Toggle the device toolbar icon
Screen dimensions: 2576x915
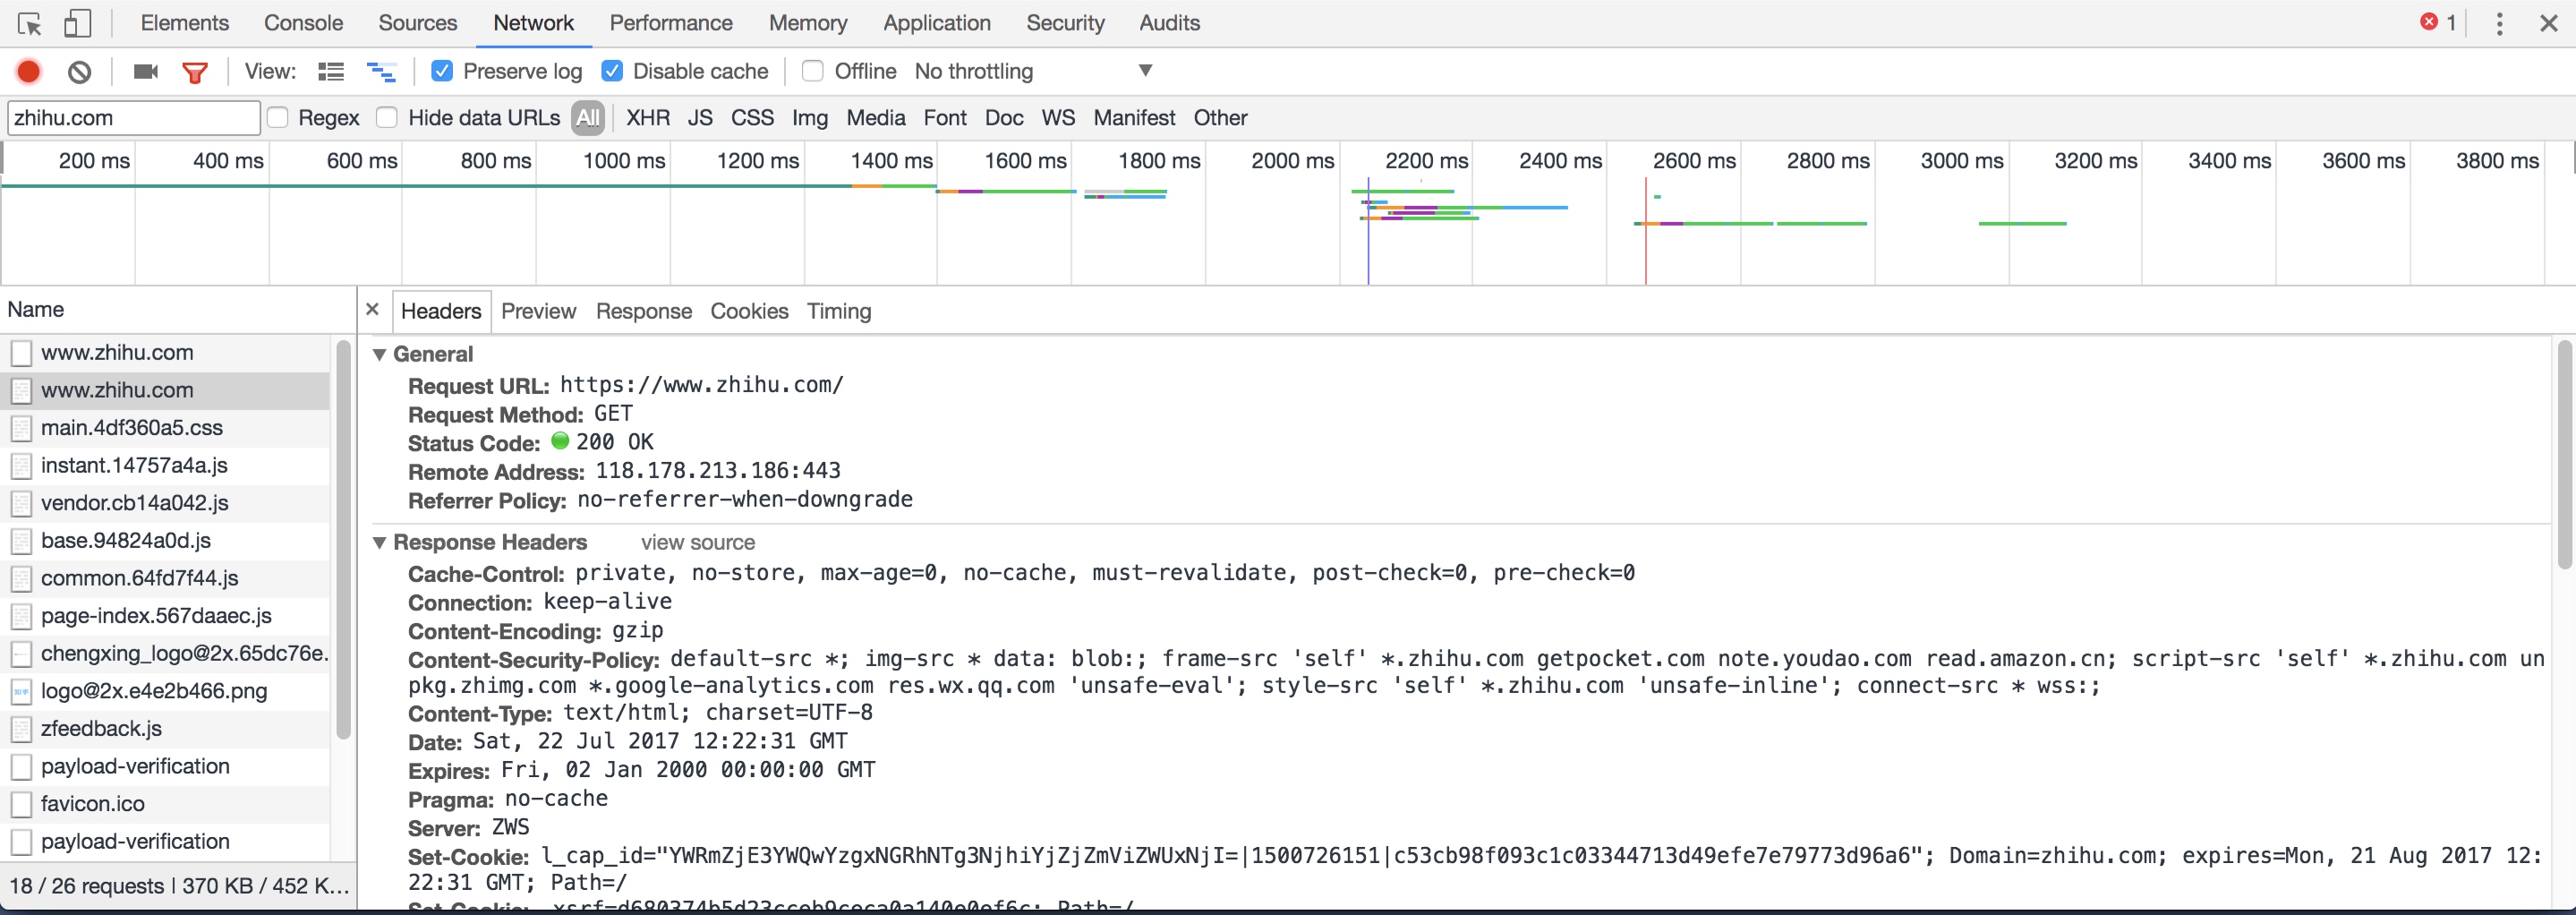(77, 23)
